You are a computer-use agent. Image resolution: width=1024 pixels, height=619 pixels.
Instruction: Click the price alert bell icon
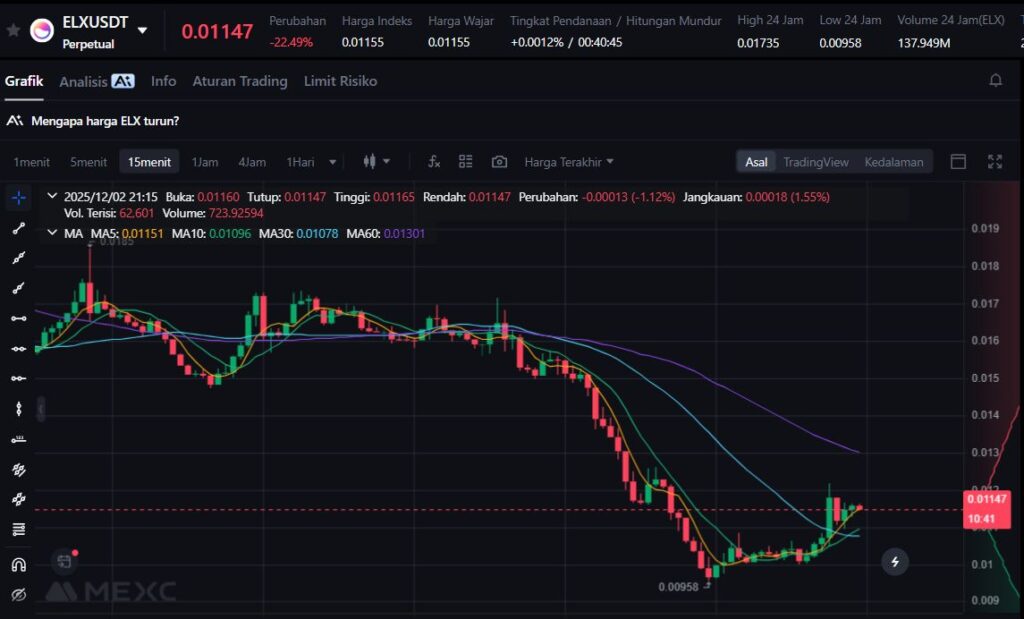995,81
